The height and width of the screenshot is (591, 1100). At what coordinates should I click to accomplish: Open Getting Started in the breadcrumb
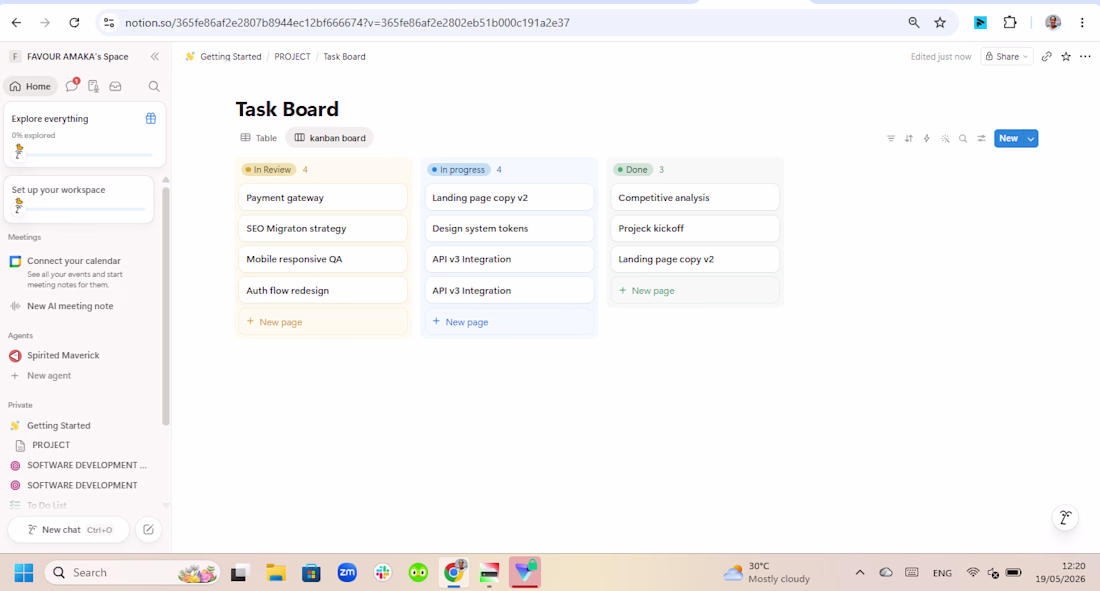point(223,57)
